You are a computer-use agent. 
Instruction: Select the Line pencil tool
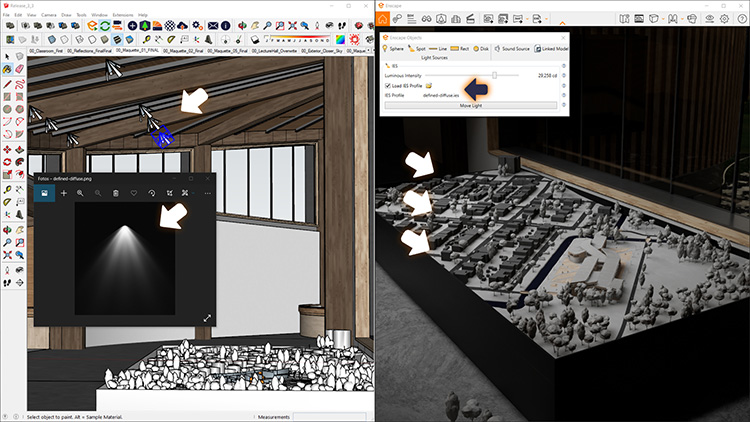click(7, 85)
